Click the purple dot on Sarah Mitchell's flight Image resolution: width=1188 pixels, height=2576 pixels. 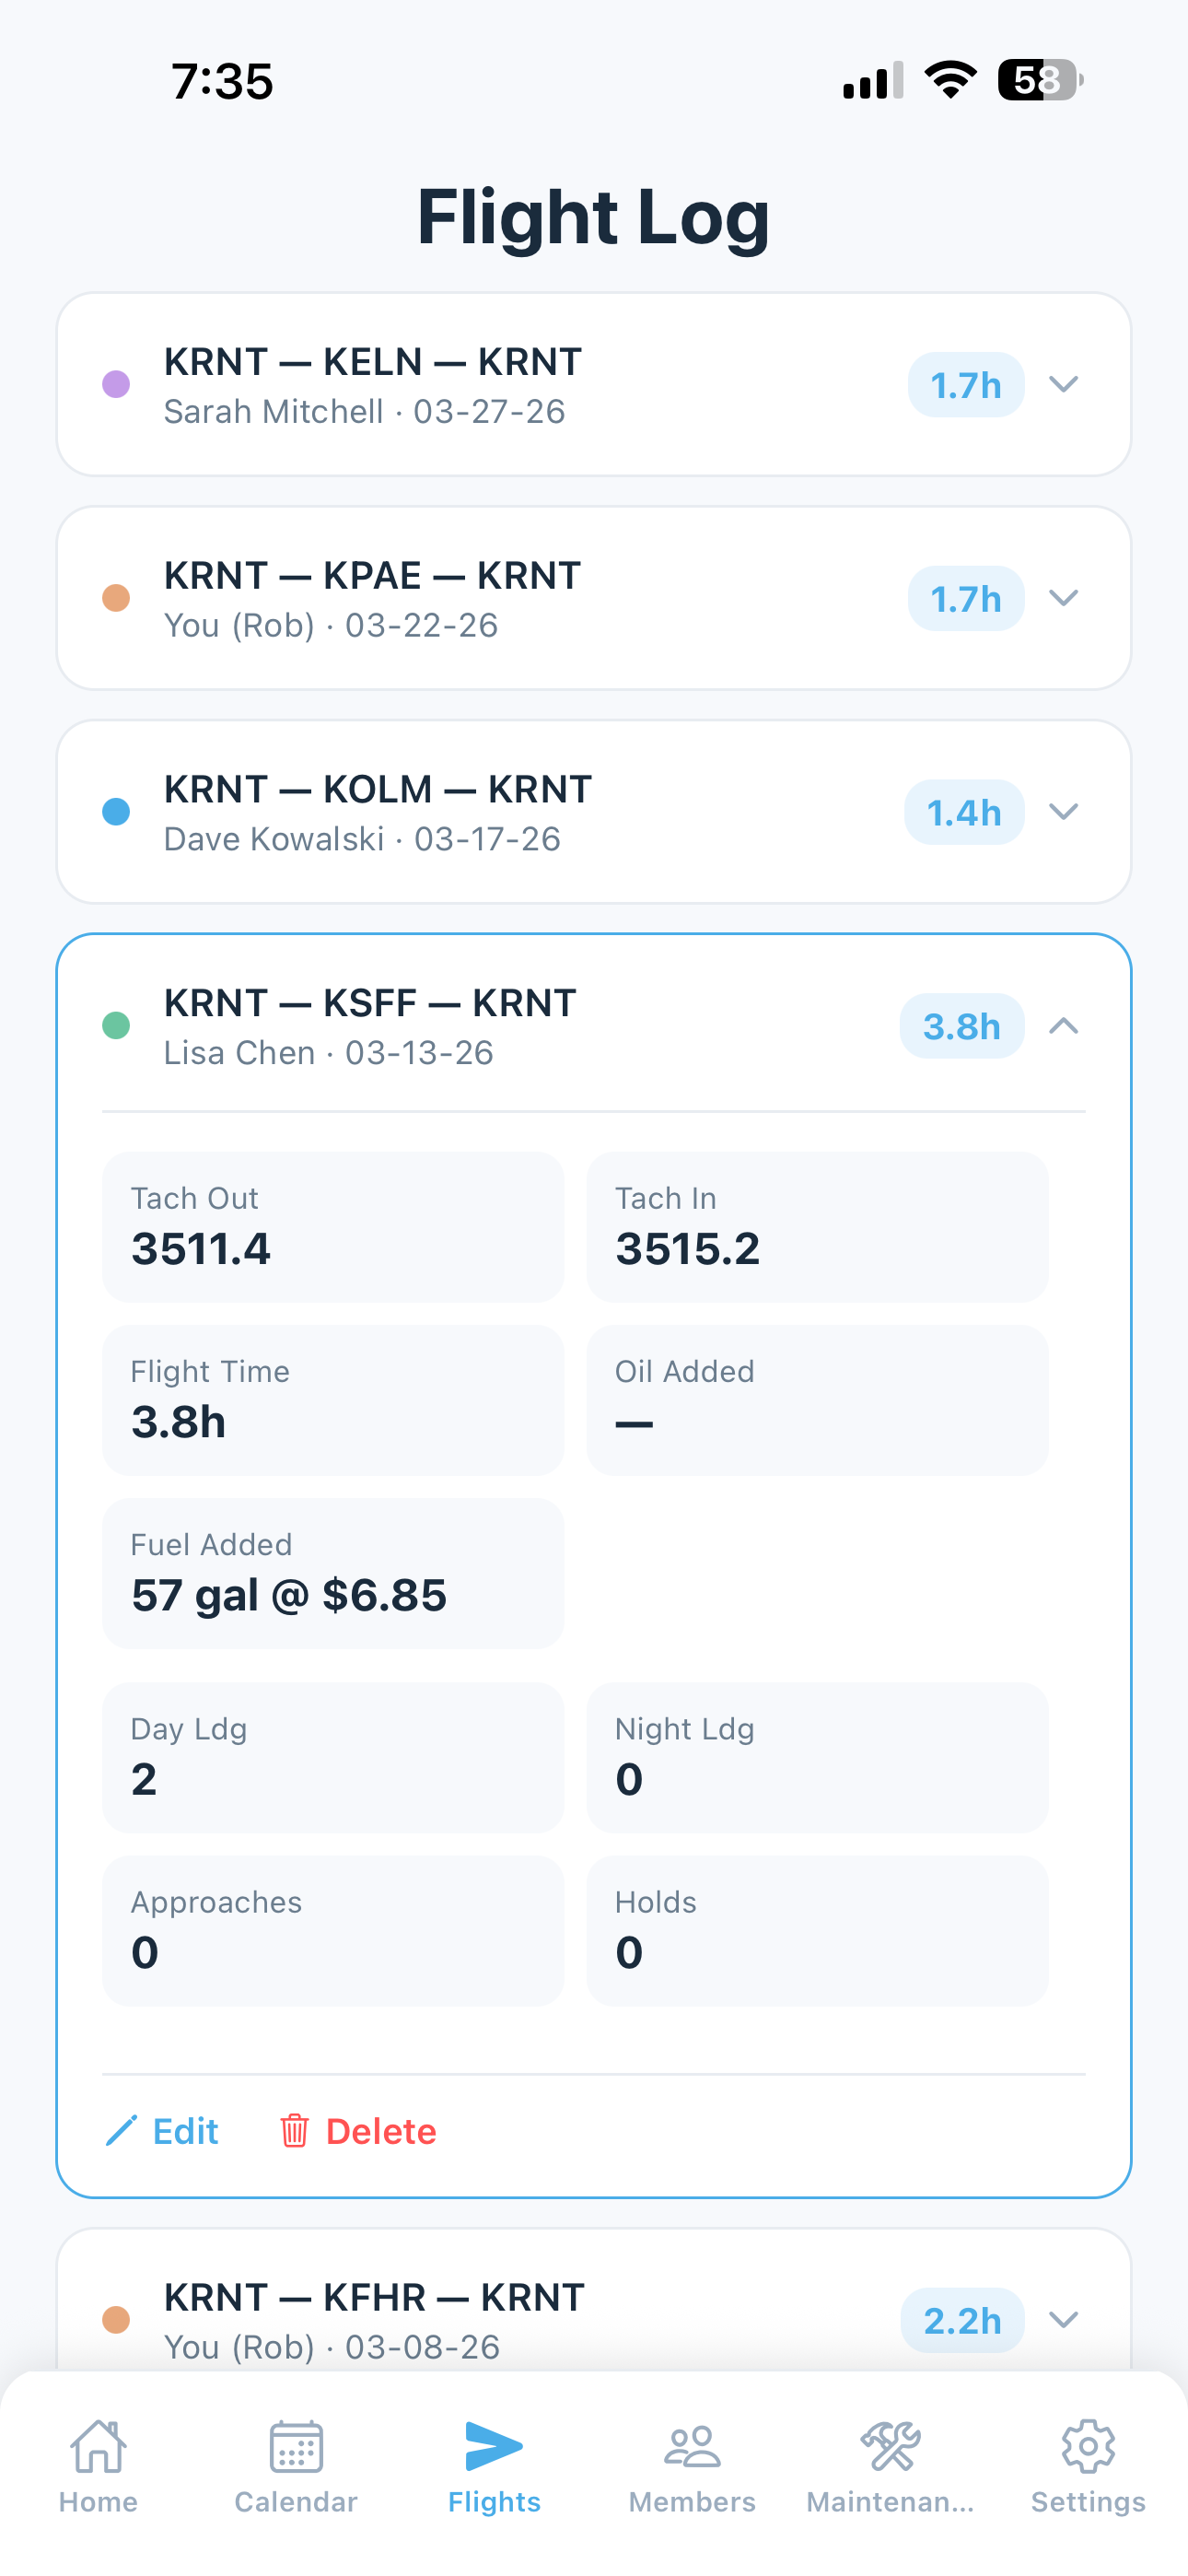pos(116,384)
